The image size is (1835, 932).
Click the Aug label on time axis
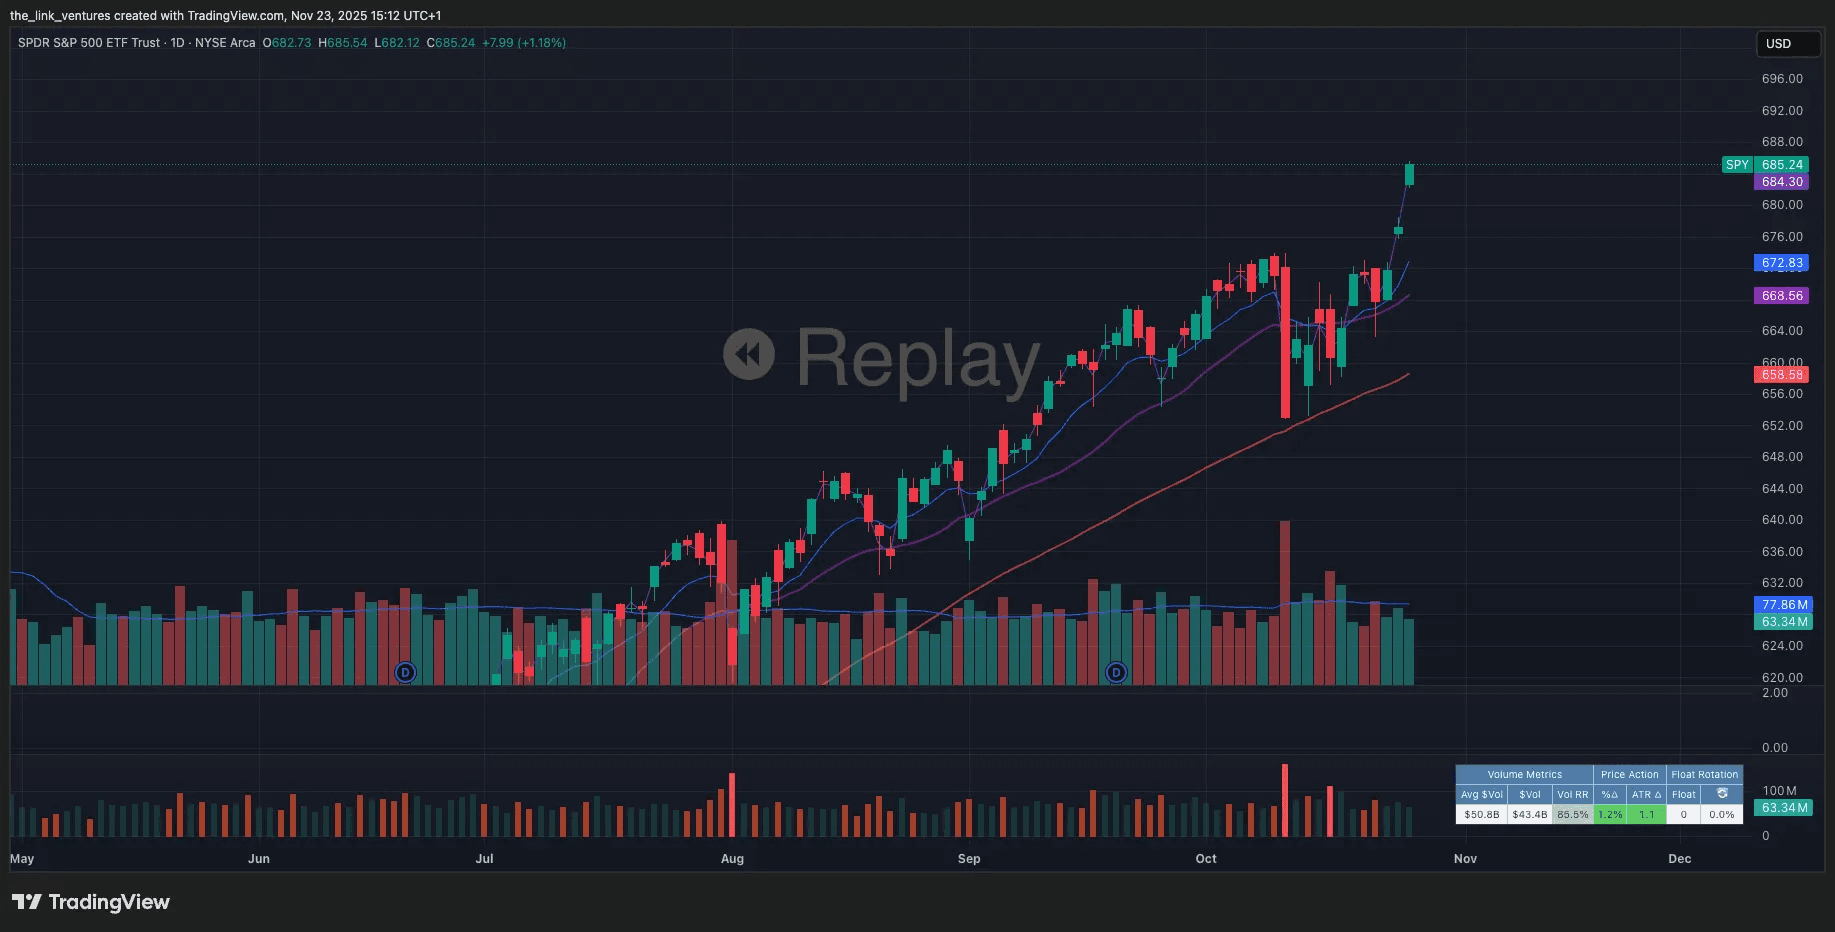click(x=732, y=859)
